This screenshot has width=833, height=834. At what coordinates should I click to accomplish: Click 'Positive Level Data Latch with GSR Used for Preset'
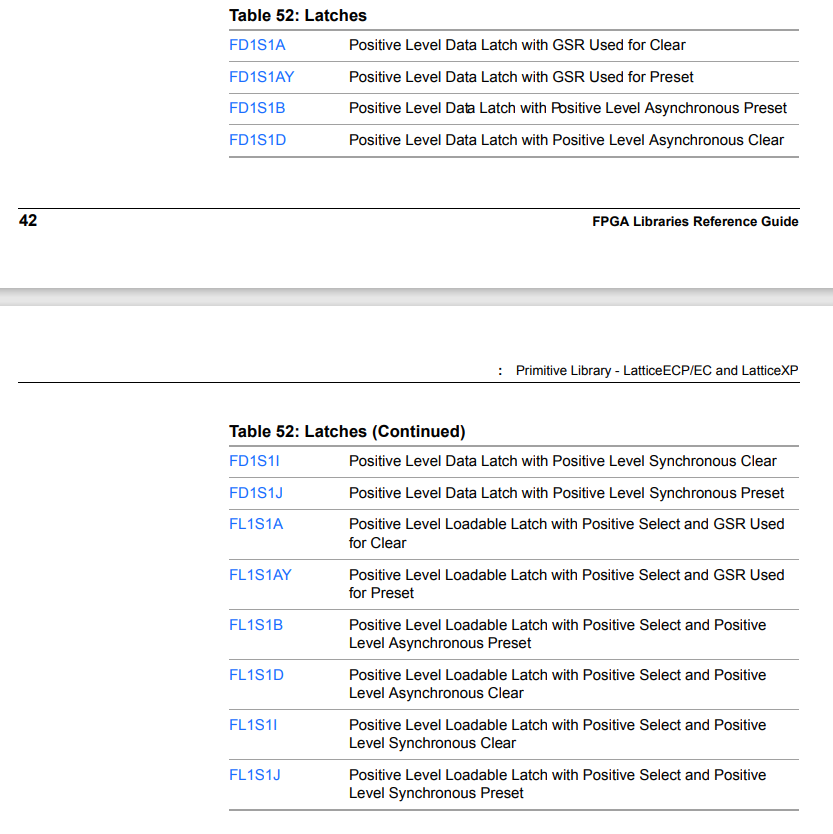(x=521, y=77)
